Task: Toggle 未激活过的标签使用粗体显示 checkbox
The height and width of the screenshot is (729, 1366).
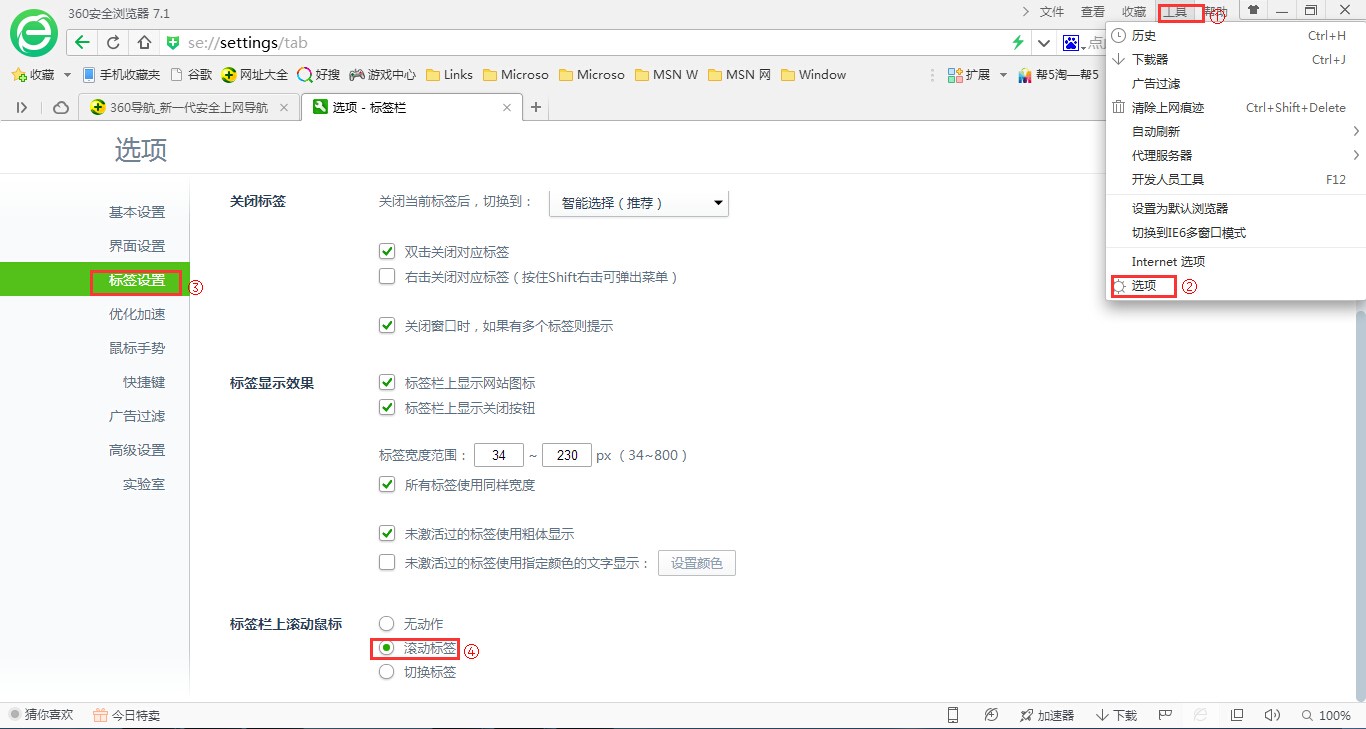Action: pyautogui.click(x=387, y=534)
